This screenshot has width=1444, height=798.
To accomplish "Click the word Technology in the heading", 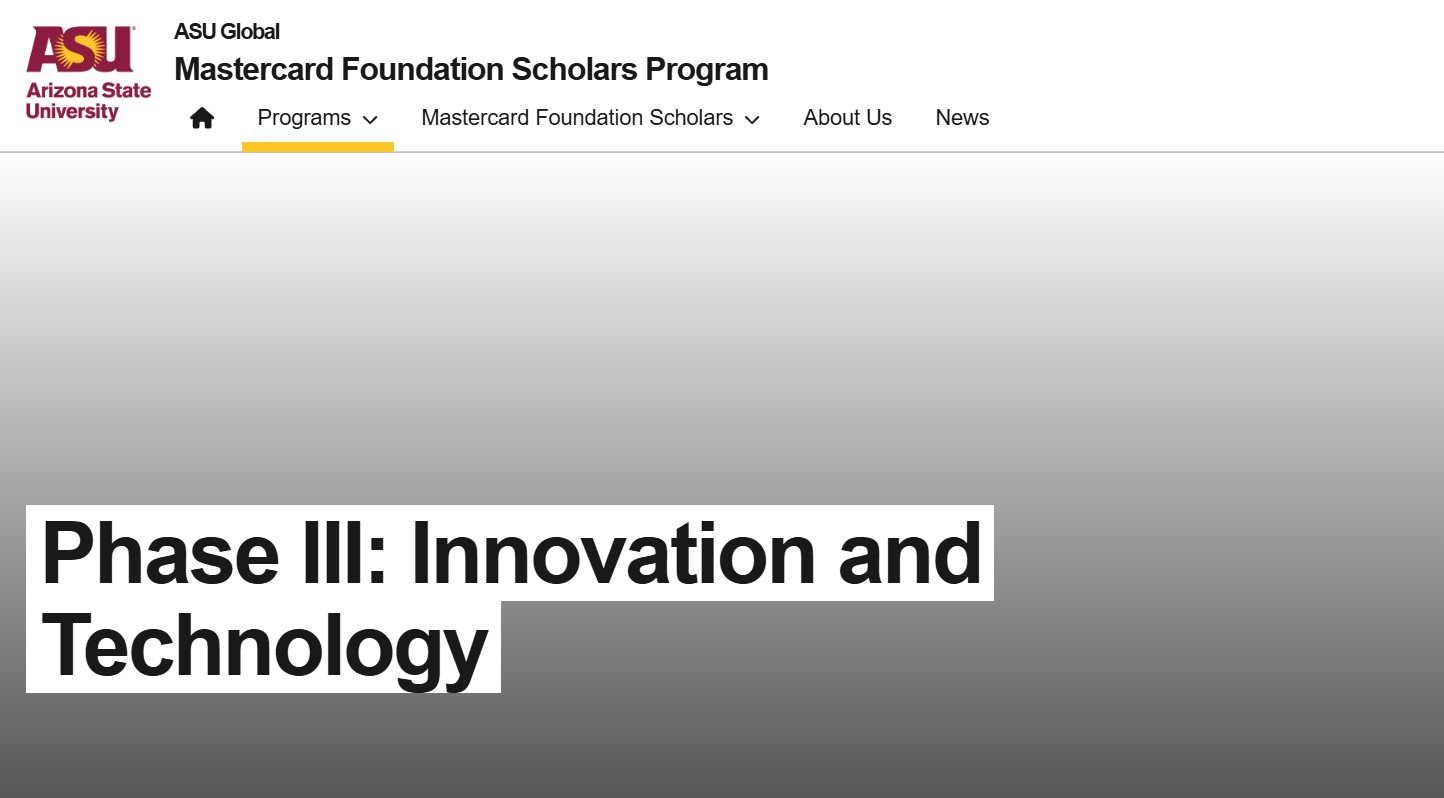I will pyautogui.click(x=264, y=647).
